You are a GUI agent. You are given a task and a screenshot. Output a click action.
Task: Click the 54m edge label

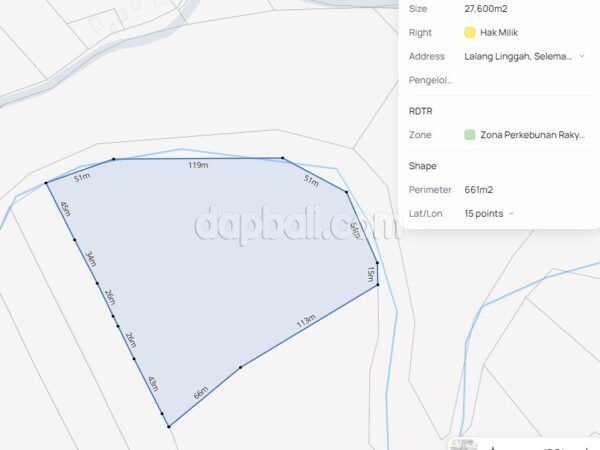click(x=355, y=230)
